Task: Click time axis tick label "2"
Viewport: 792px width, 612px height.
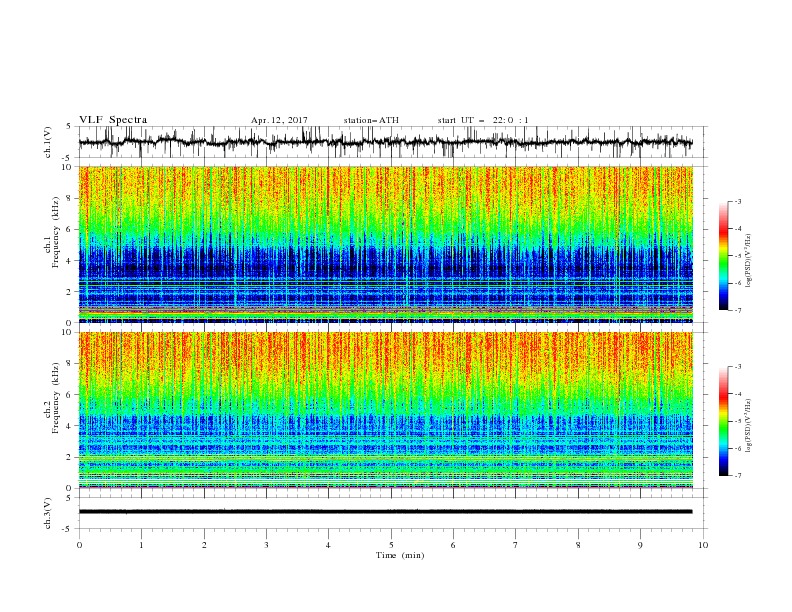Action: click(204, 545)
